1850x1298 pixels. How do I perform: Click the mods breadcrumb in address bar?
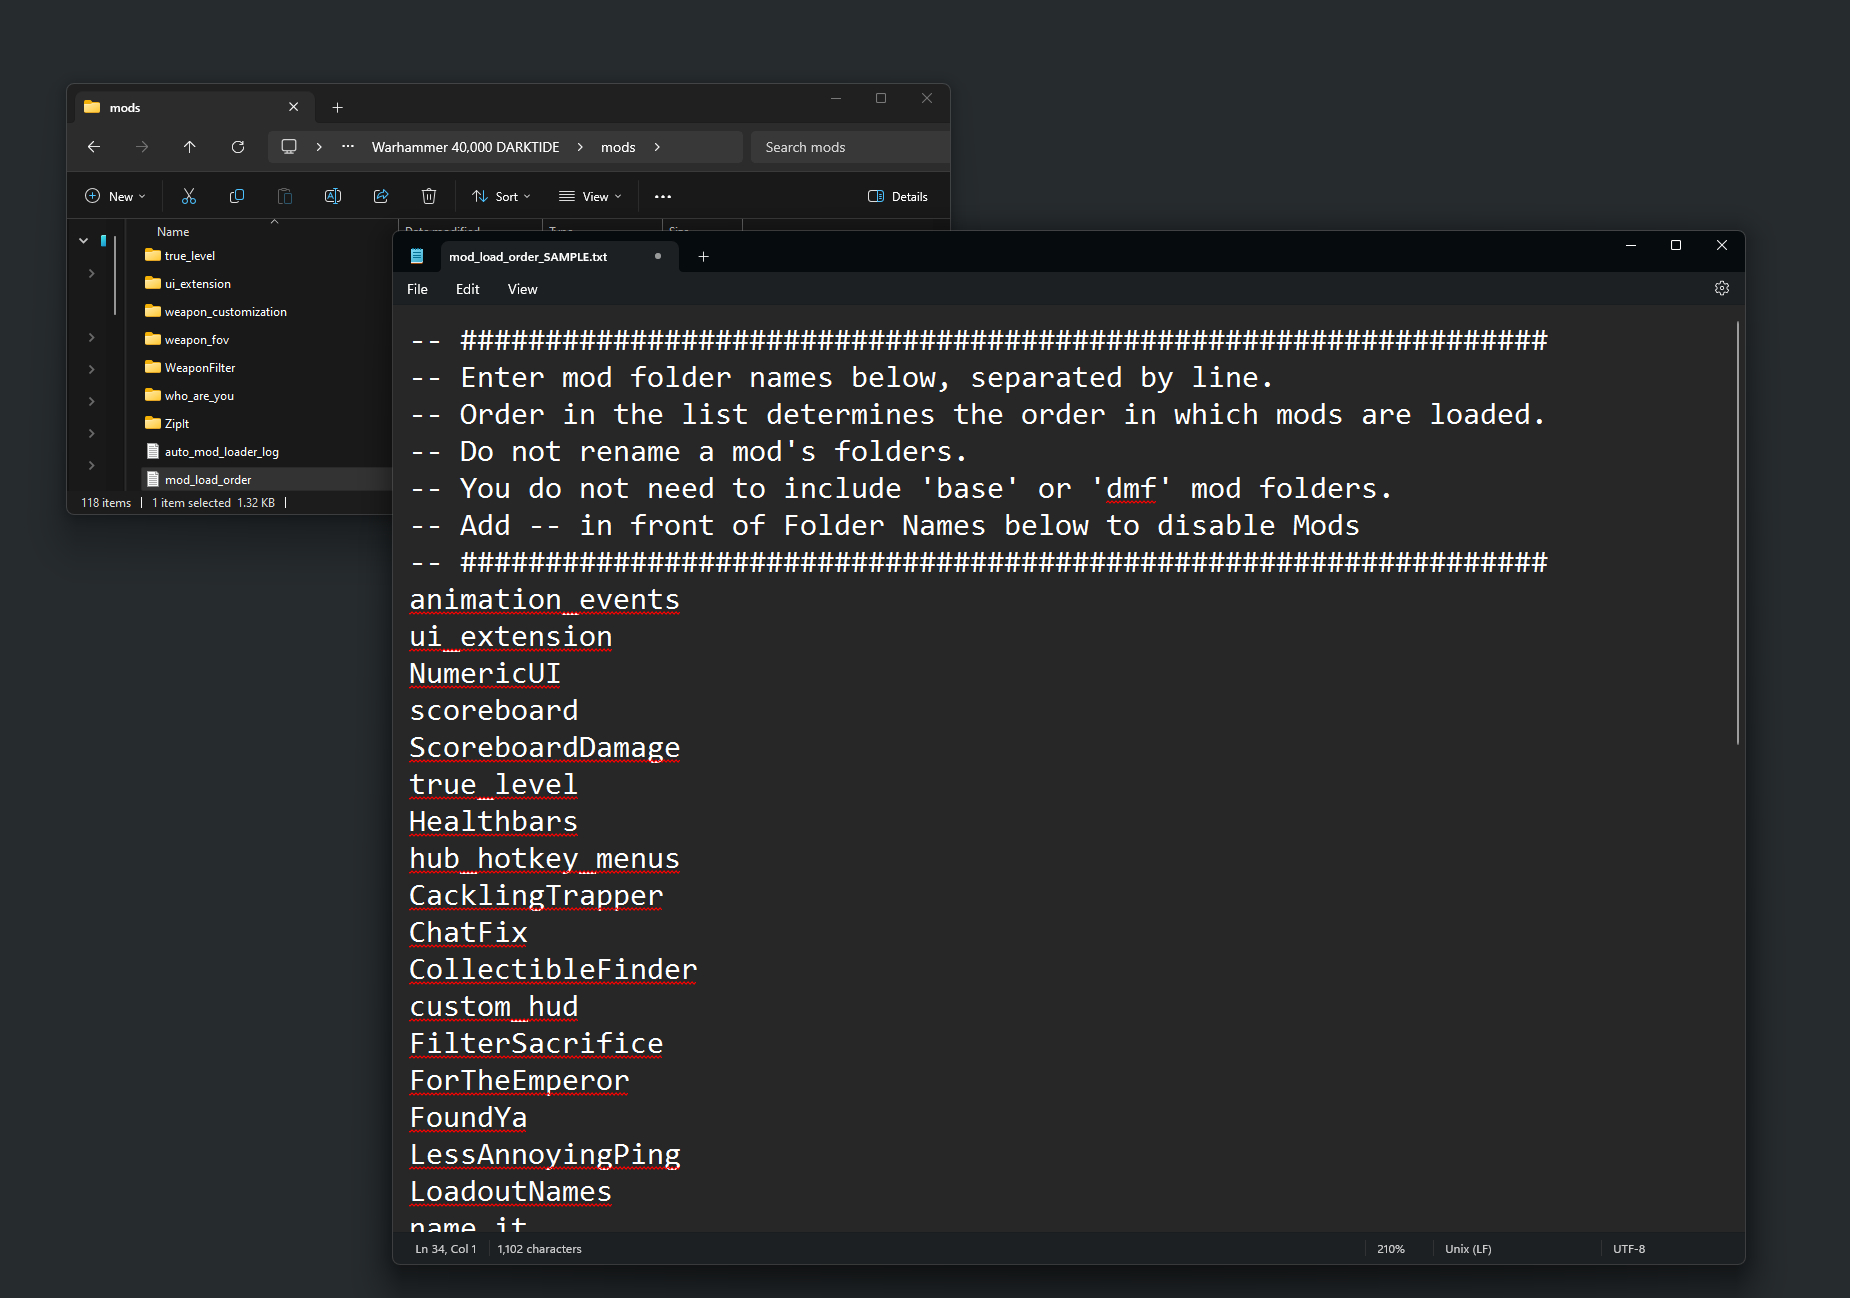pos(618,147)
